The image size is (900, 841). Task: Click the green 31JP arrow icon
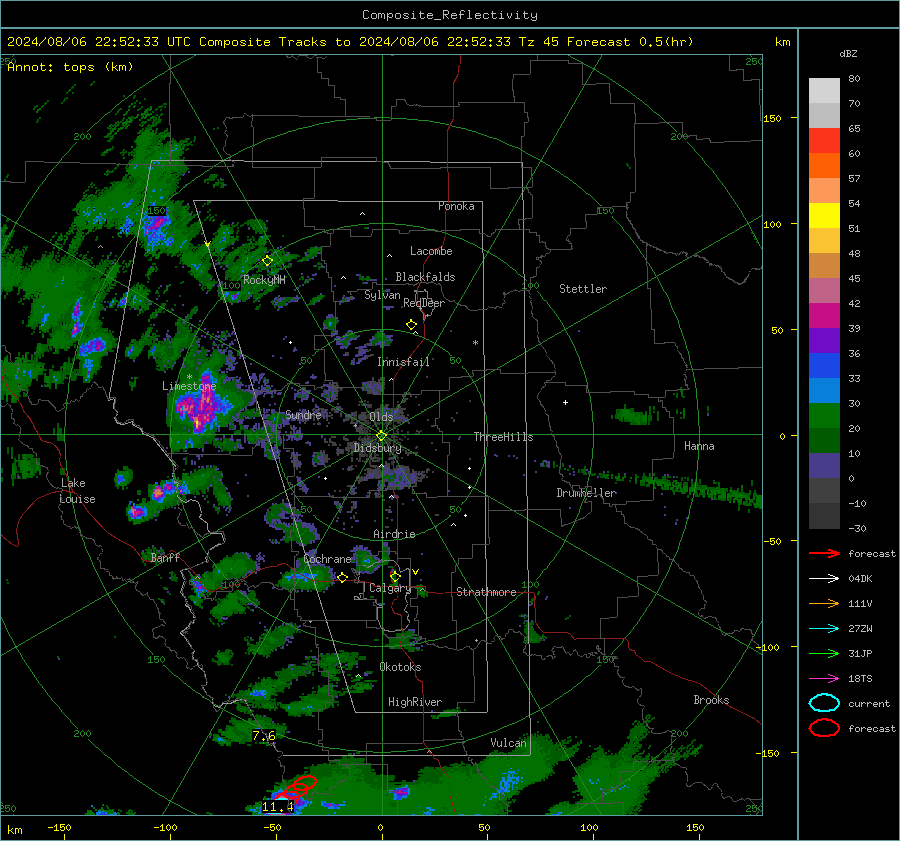pos(824,653)
